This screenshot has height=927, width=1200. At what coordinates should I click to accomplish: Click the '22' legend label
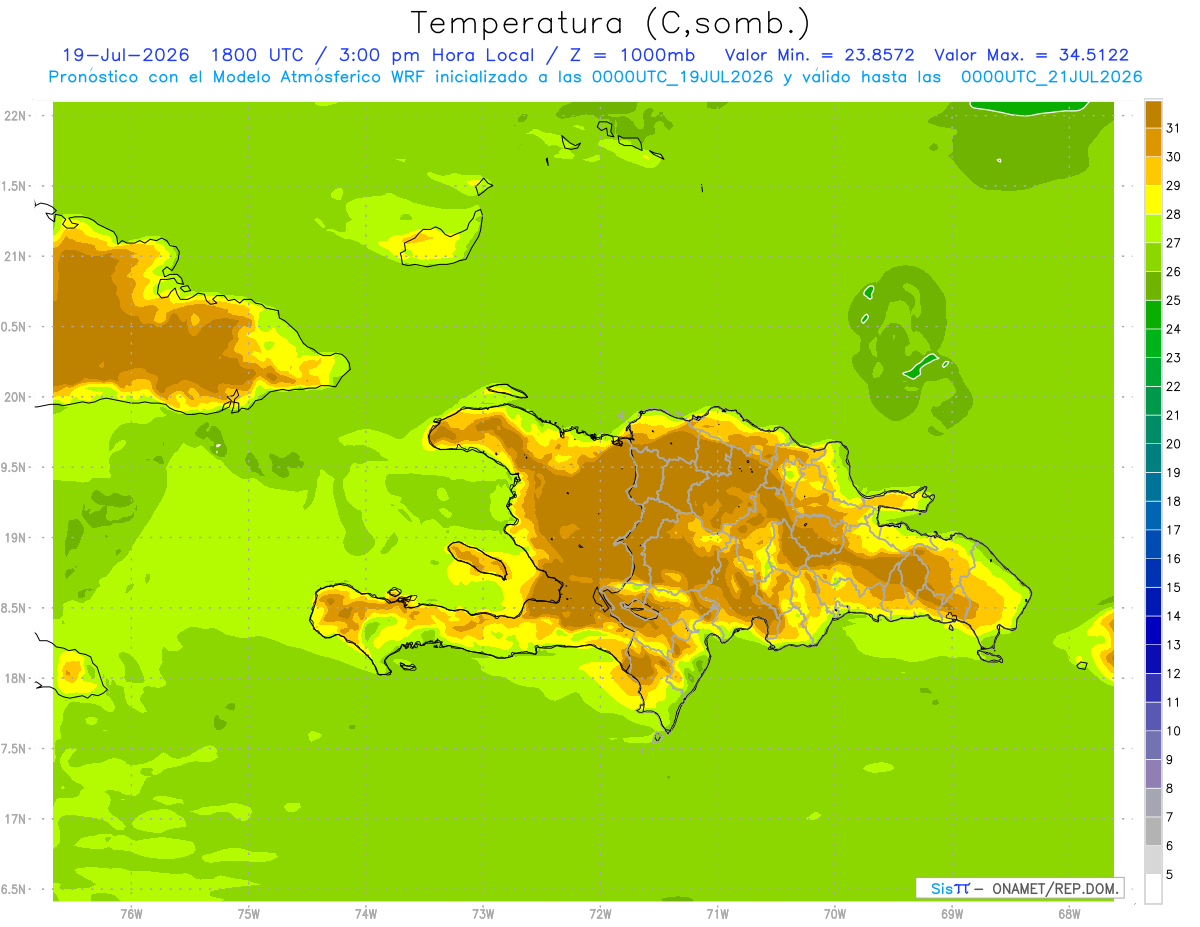click(1173, 386)
